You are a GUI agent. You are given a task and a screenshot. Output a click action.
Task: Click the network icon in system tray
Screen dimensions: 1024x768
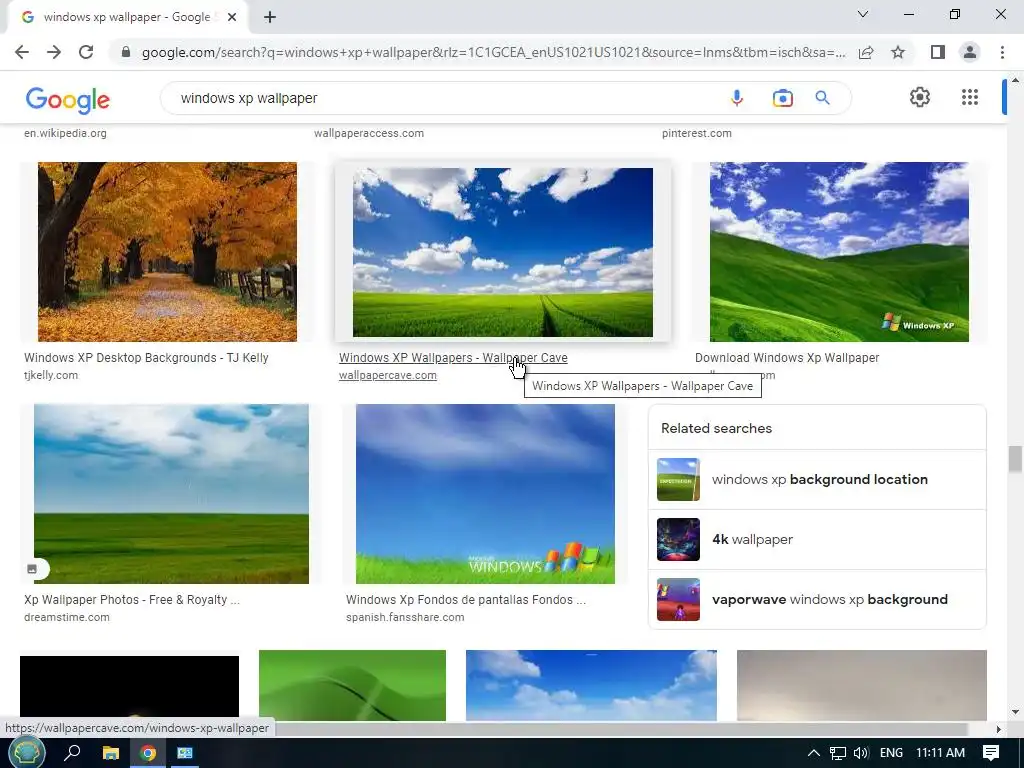pyautogui.click(x=837, y=753)
